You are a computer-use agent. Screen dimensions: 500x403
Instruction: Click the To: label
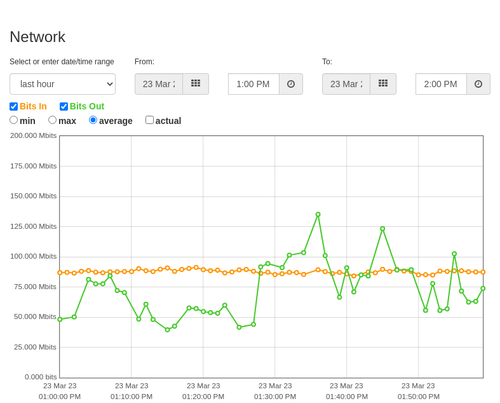tap(327, 62)
